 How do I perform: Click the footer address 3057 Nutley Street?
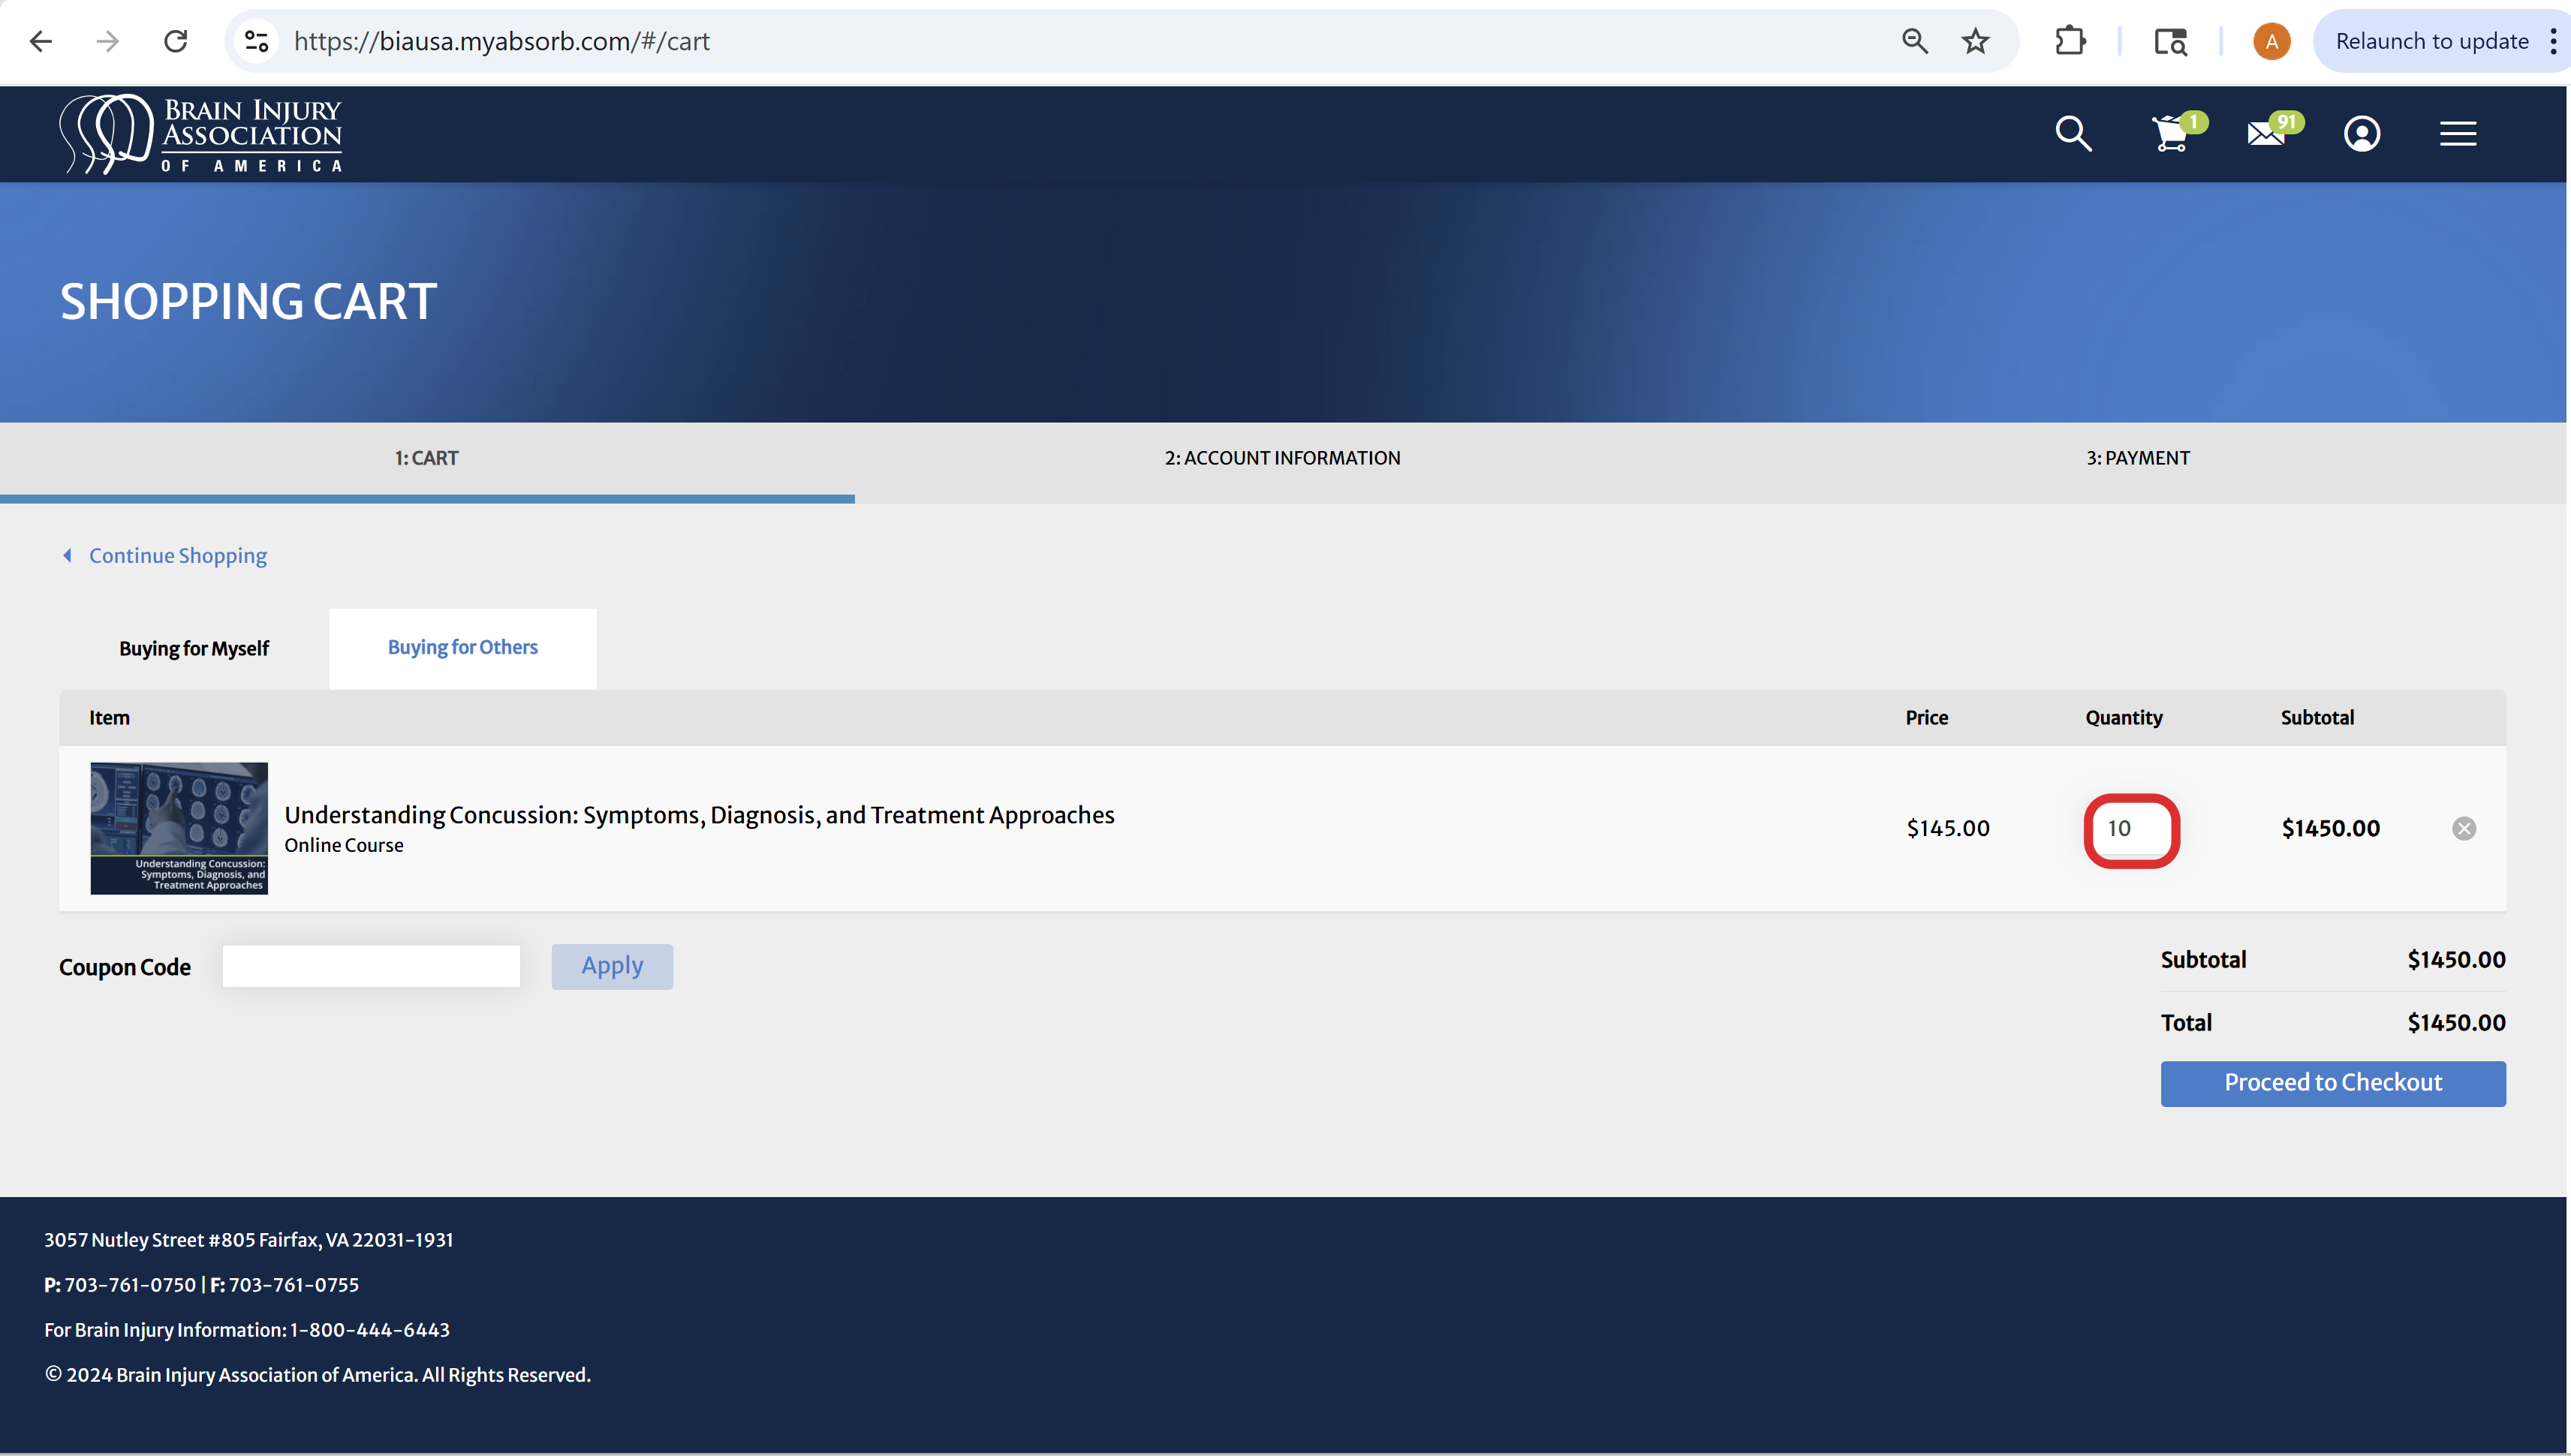(249, 1240)
